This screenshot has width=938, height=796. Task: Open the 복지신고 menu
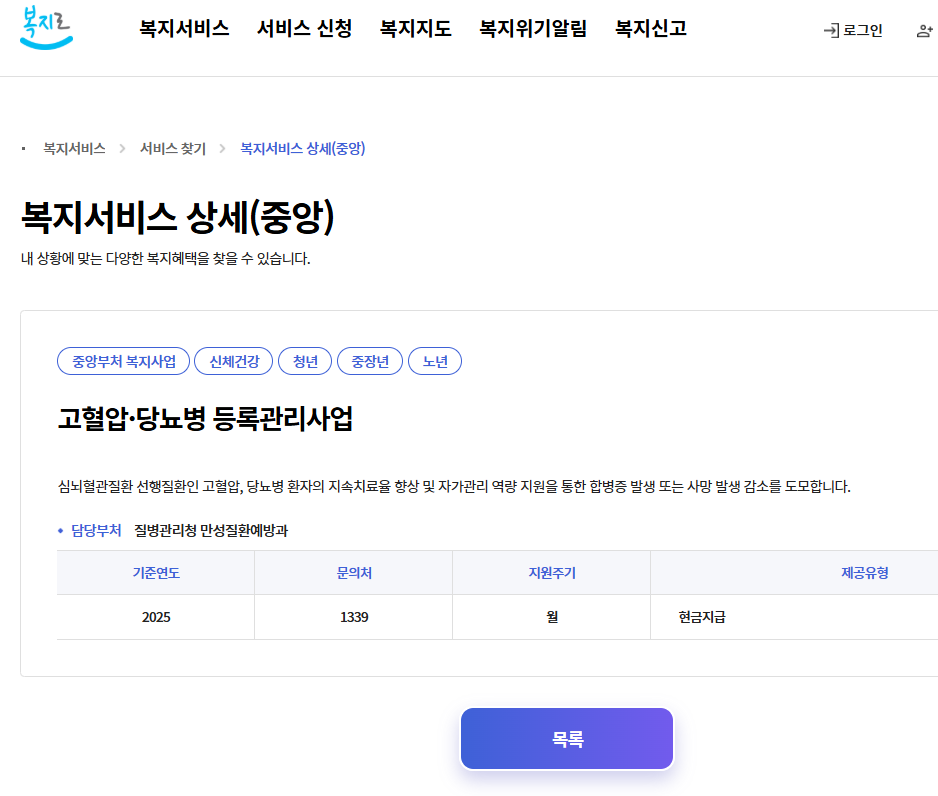651,28
